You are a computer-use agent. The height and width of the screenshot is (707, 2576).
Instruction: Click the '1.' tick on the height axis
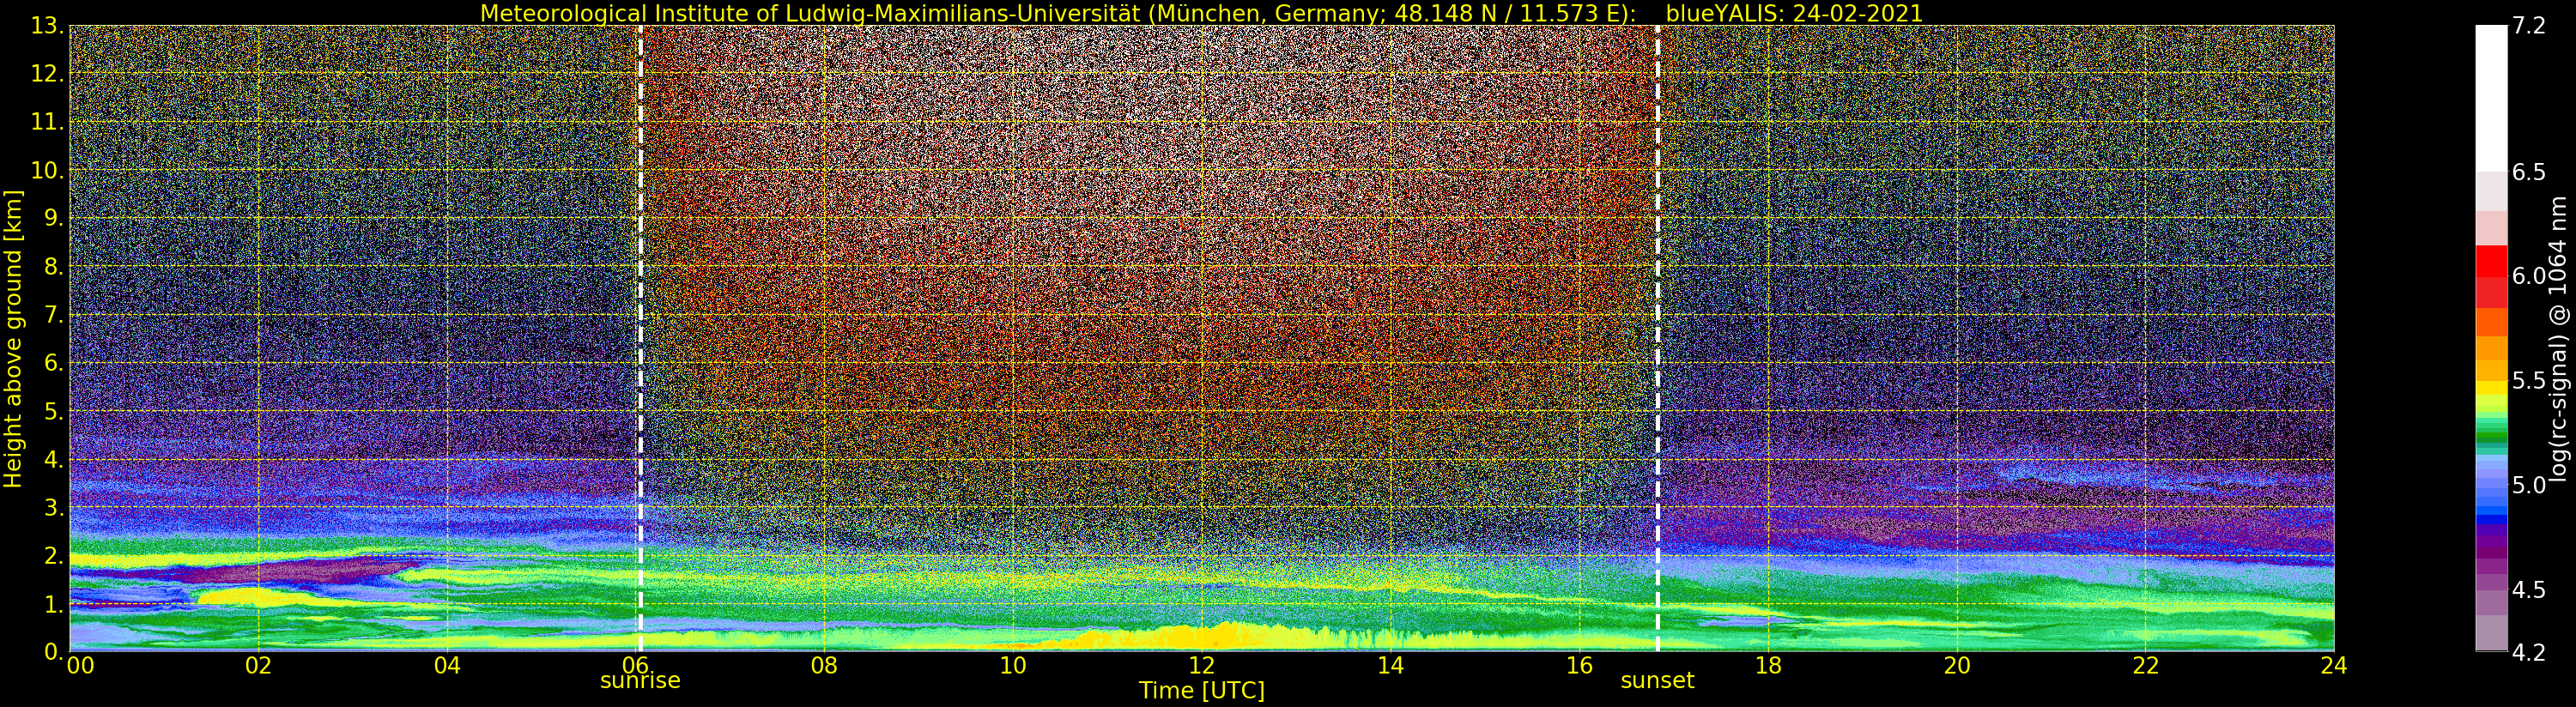55,604
